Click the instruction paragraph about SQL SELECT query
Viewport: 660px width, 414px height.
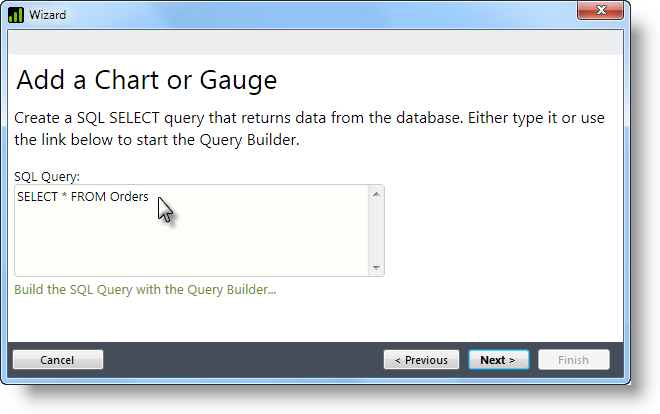[x=309, y=129]
